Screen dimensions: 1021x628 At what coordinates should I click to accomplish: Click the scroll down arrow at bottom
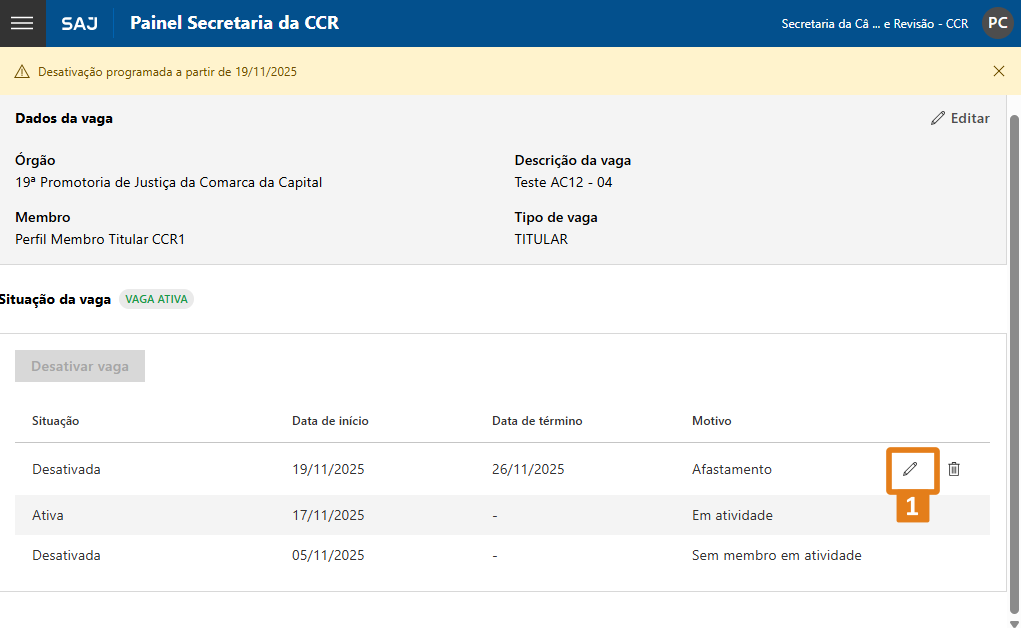pyautogui.click(x=1014, y=621)
